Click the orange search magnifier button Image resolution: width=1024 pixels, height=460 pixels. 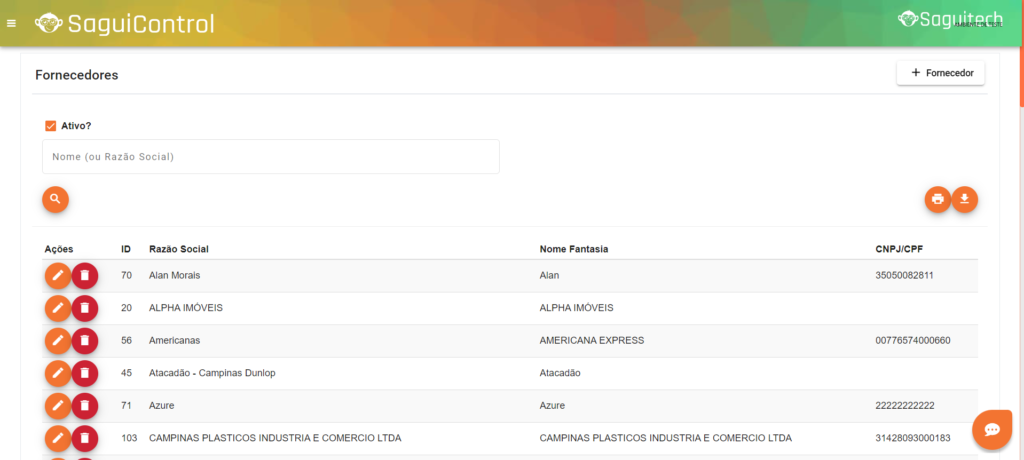55,199
